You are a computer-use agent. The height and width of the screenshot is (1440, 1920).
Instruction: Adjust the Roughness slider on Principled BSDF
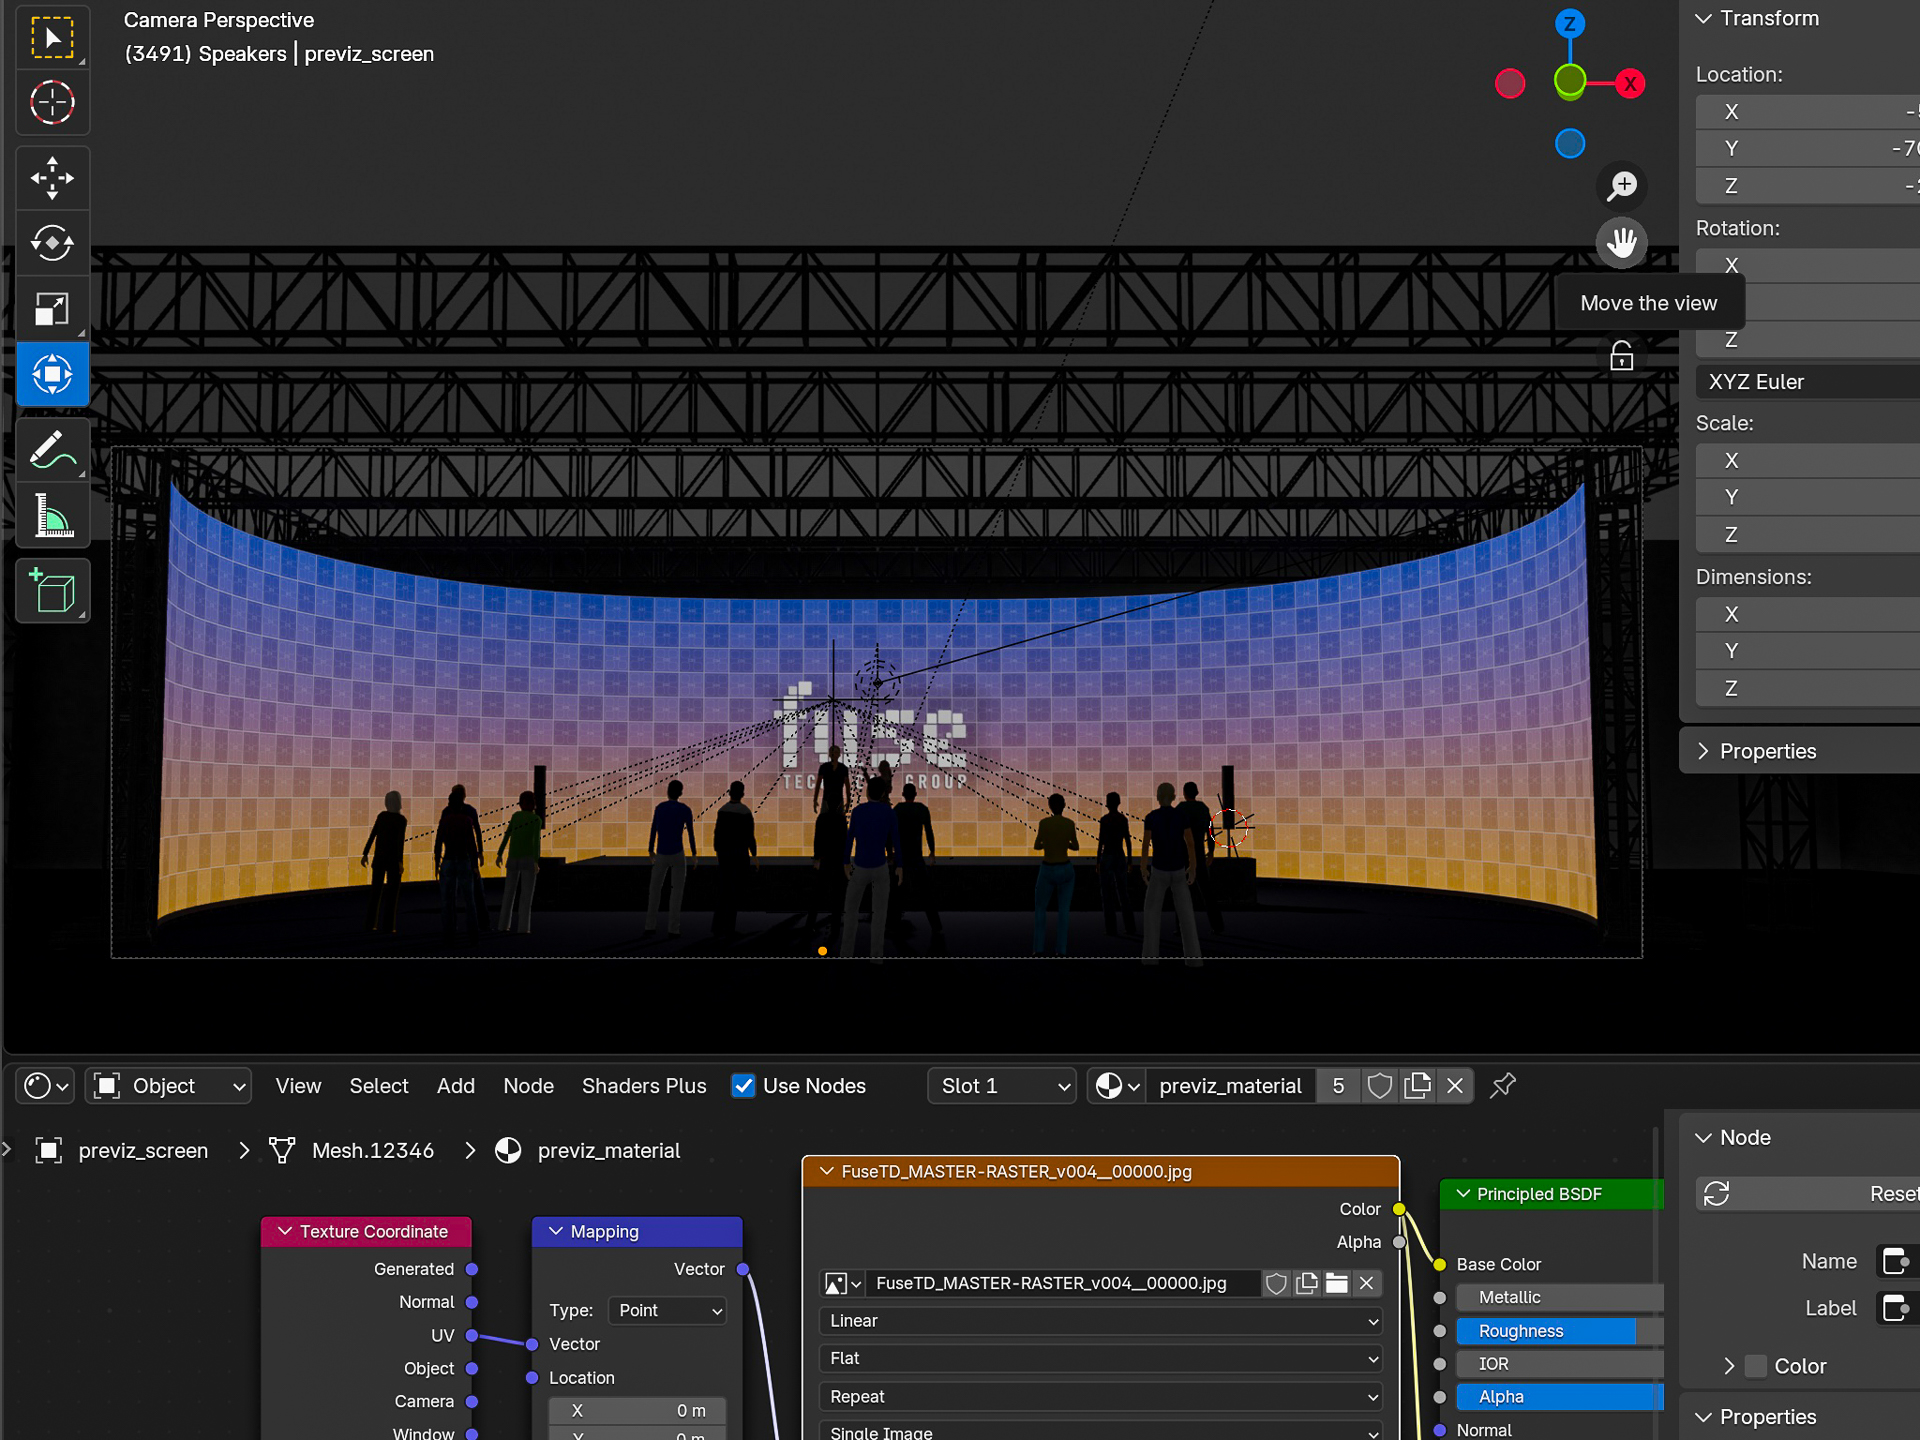[1559, 1331]
